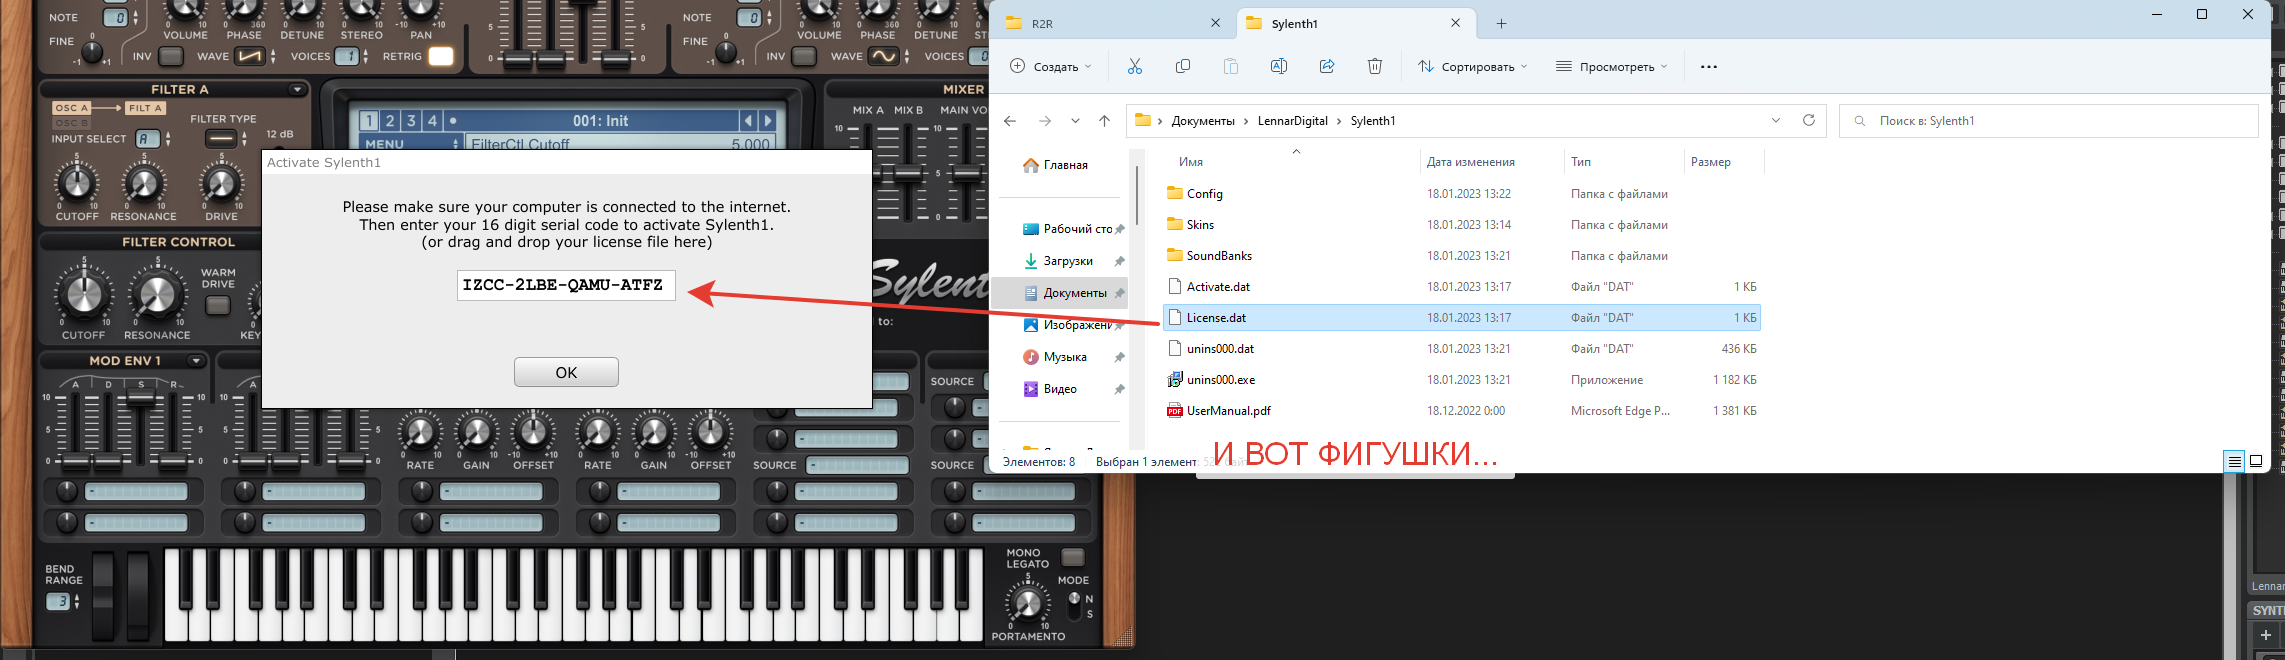Toggle the right oscillator INV button
This screenshot has width=2285, height=660.
(x=803, y=56)
